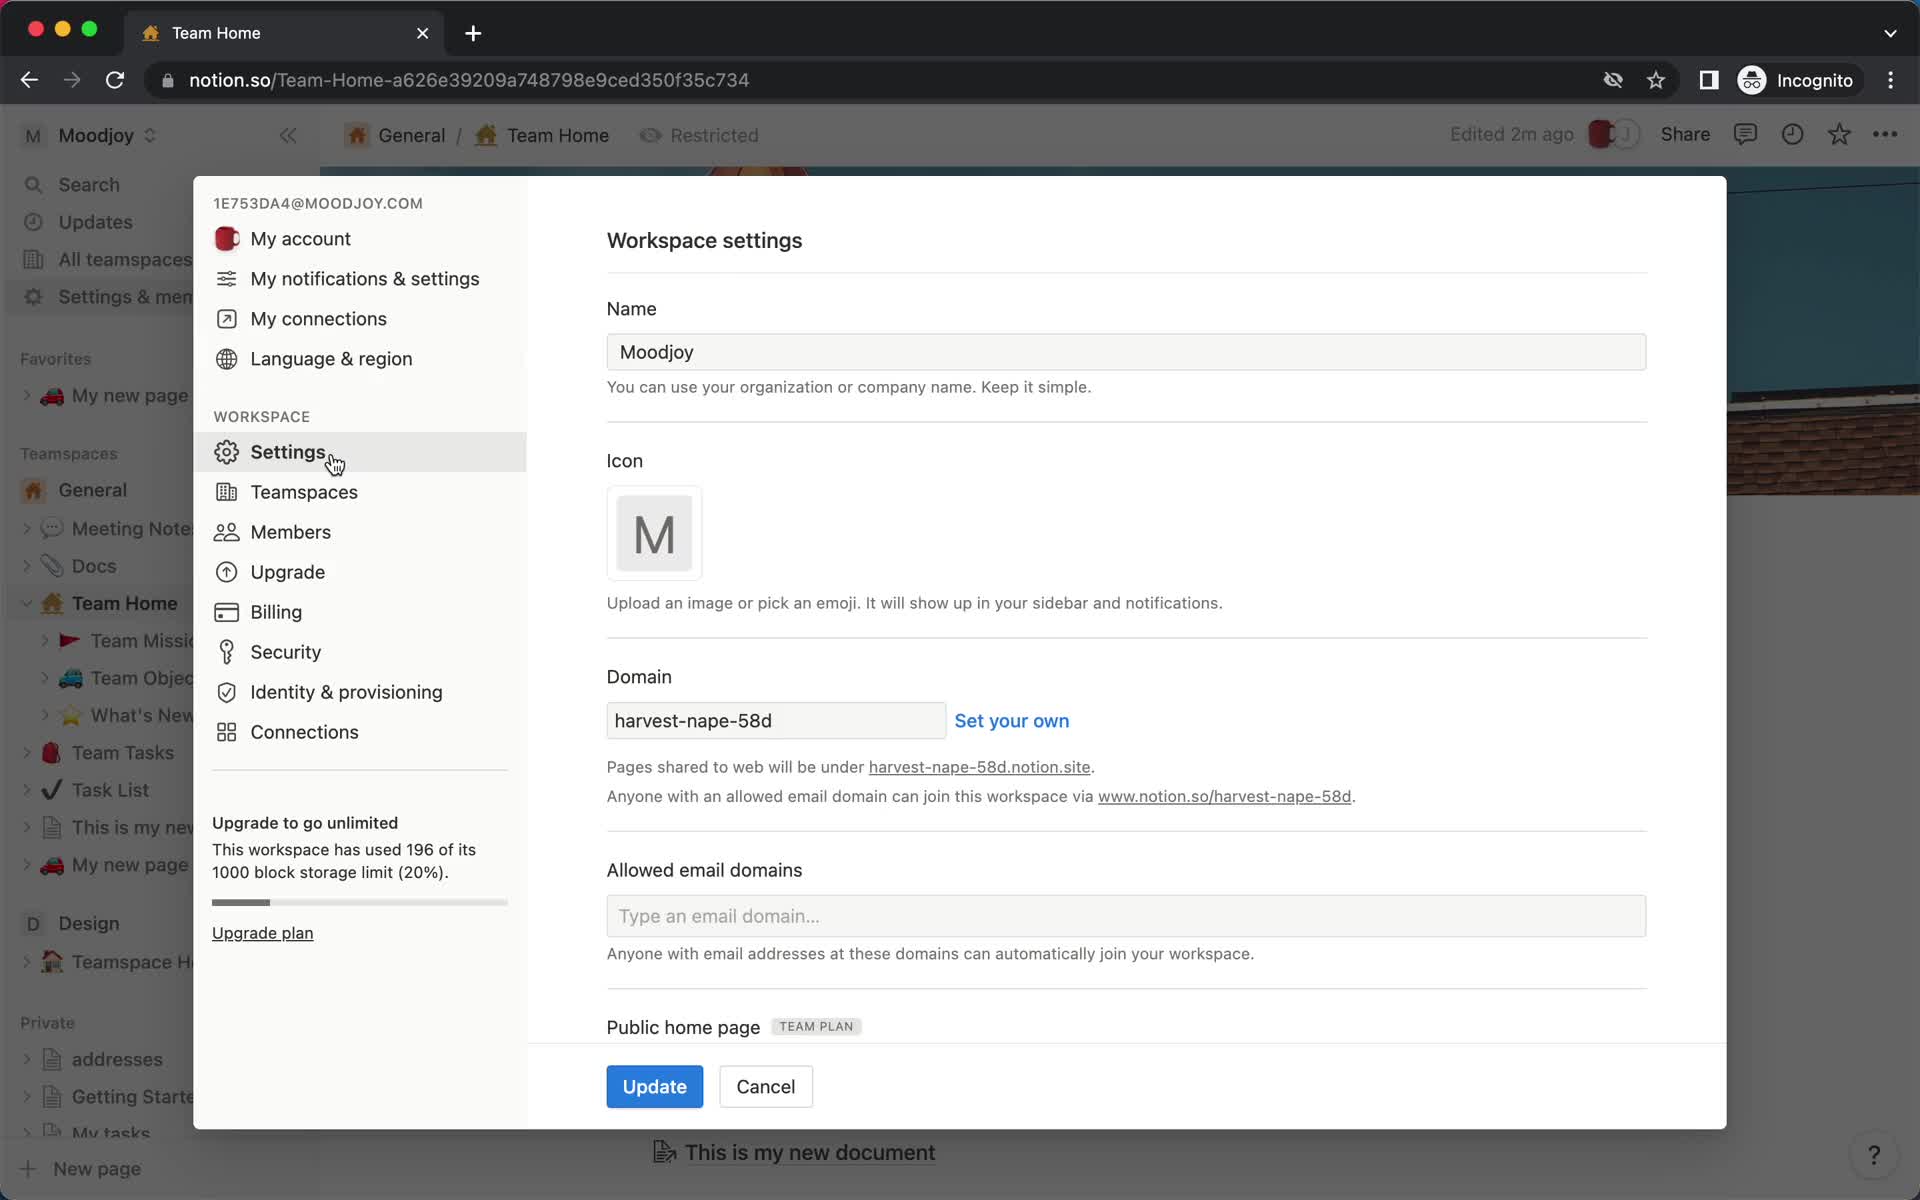
Task: Open browser side panel icon
Action: tap(1708, 80)
